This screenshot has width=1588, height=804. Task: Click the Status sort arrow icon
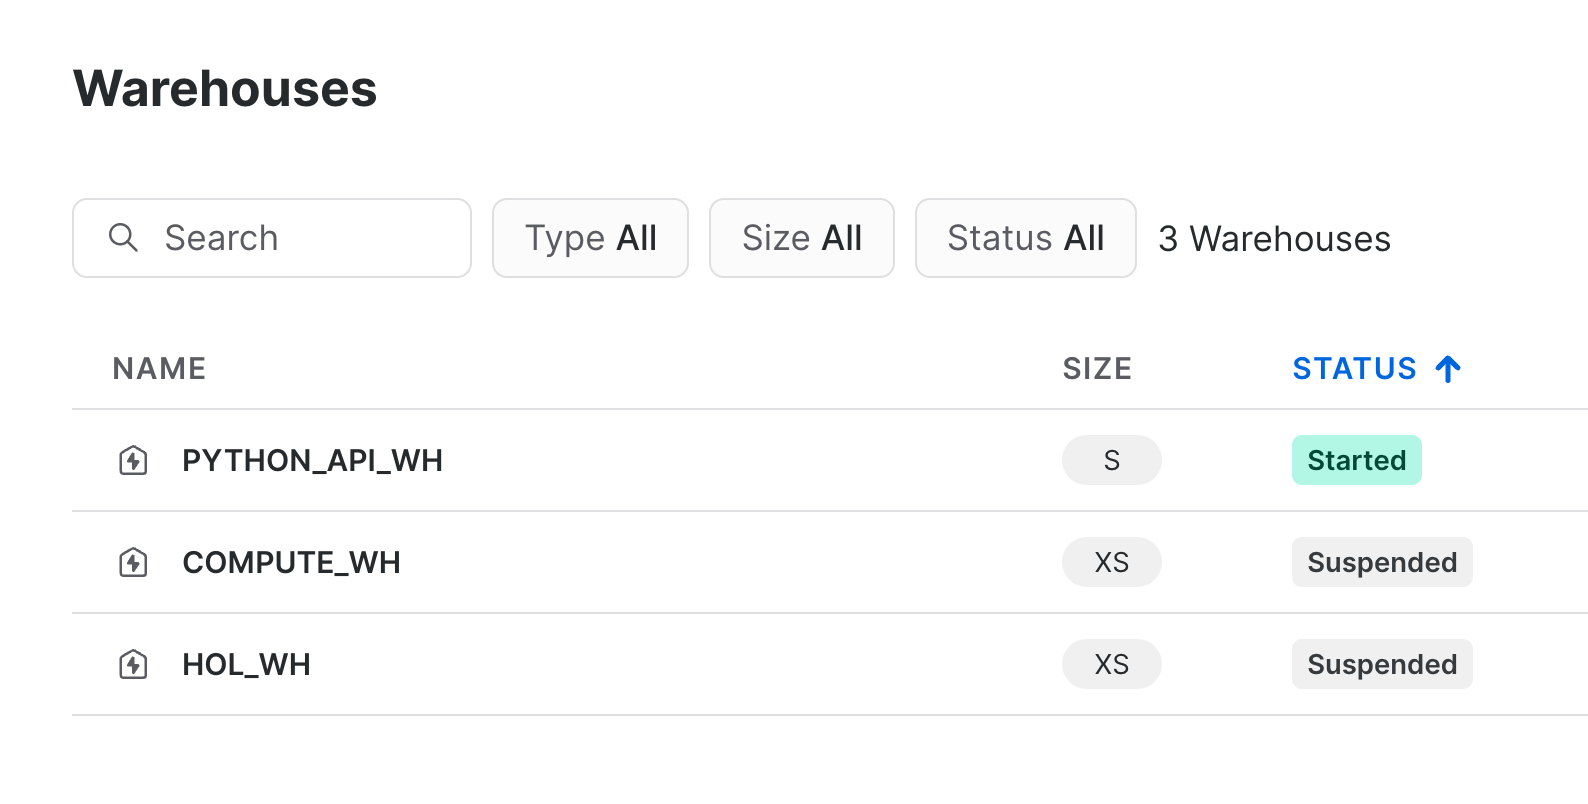(x=1448, y=369)
